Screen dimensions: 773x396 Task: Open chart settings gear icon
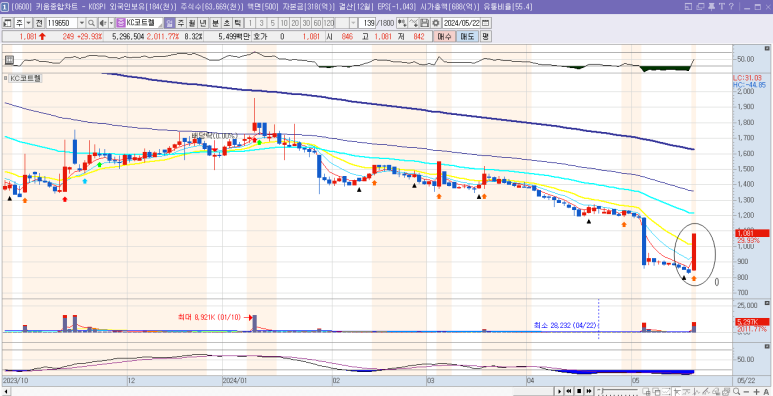(435, 23)
